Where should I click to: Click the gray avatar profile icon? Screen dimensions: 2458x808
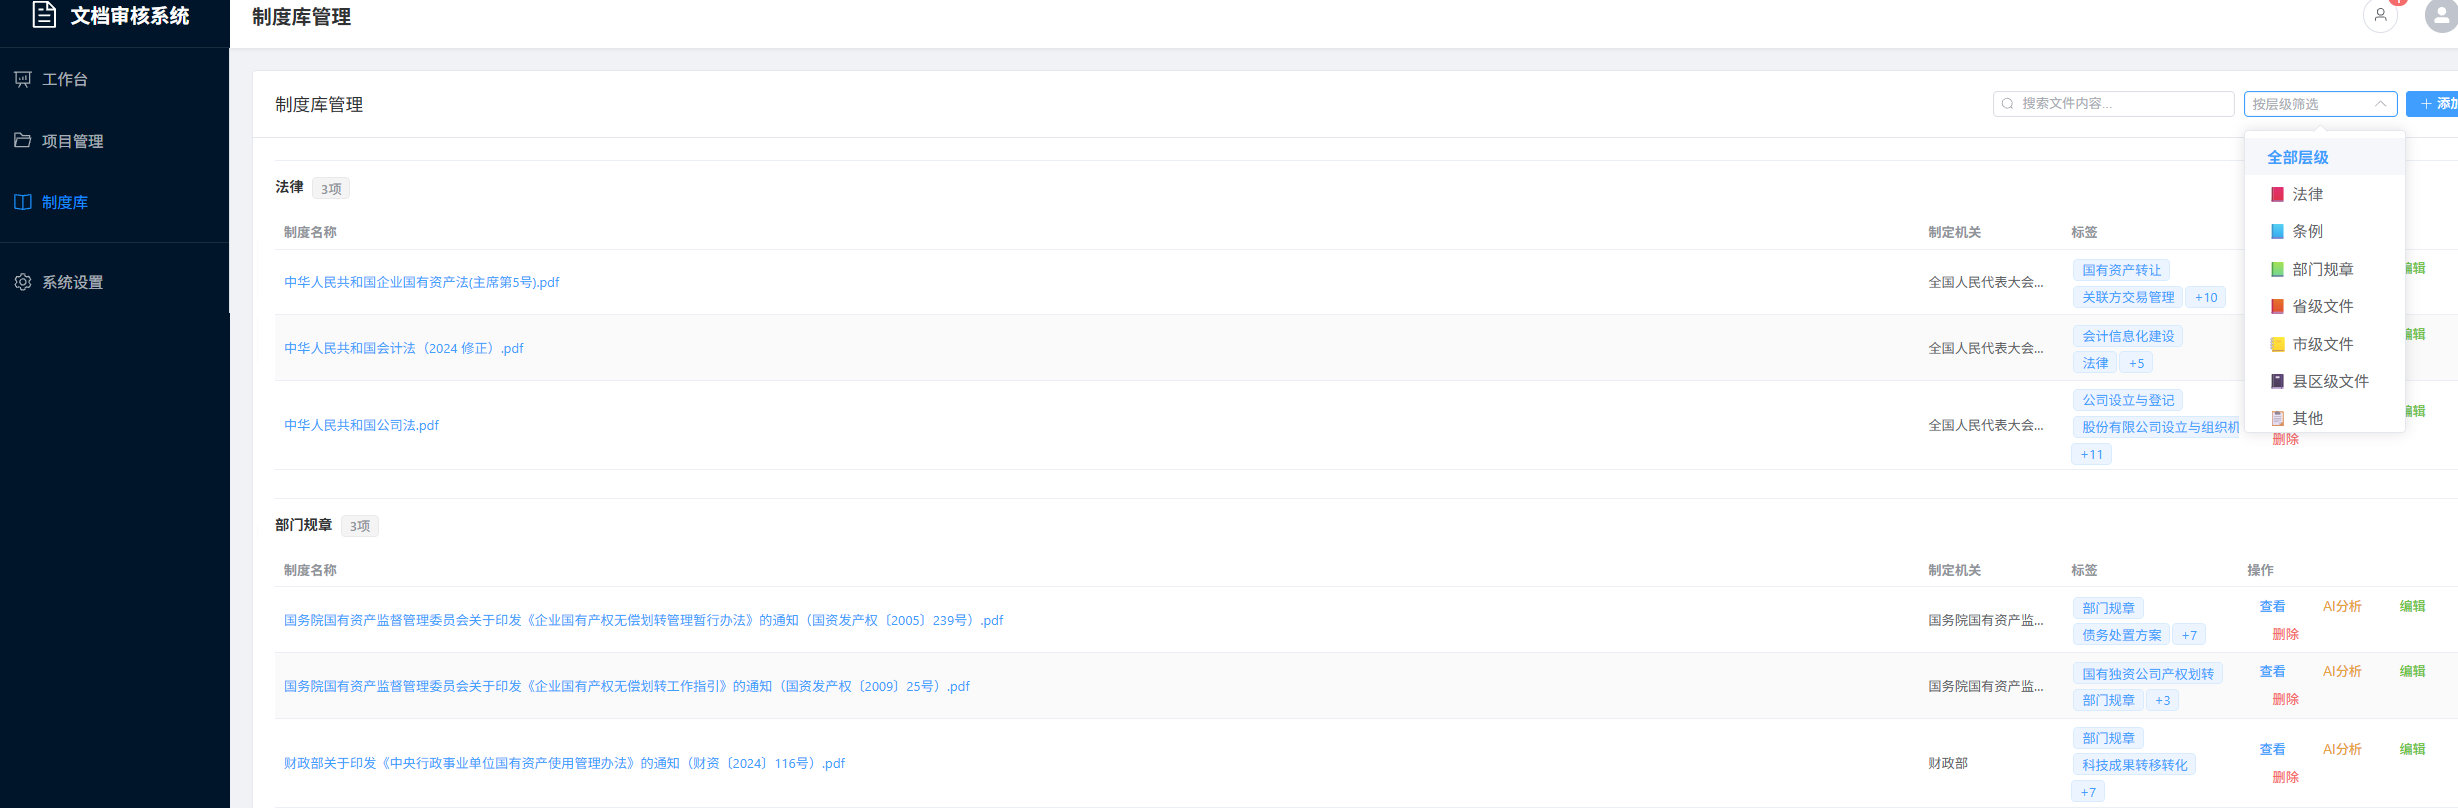click(2440, 16)
